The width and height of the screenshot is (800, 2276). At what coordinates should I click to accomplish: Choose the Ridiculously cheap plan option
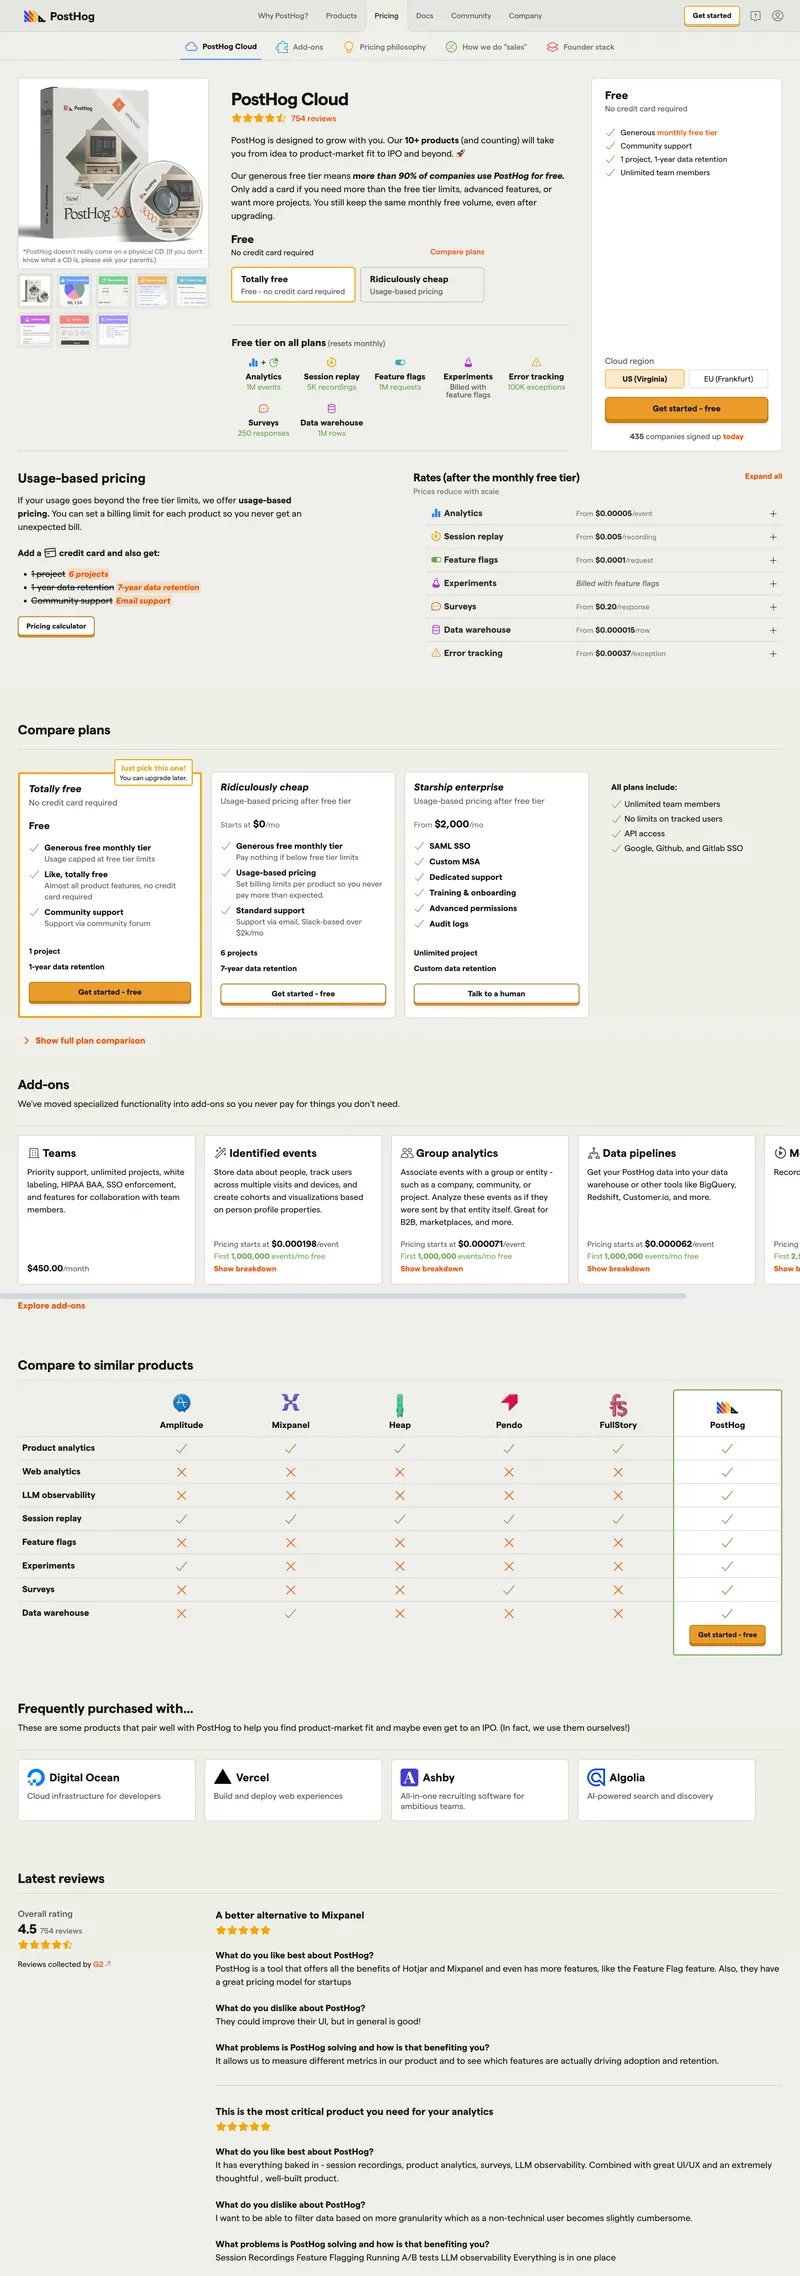(x=421, y=285)
